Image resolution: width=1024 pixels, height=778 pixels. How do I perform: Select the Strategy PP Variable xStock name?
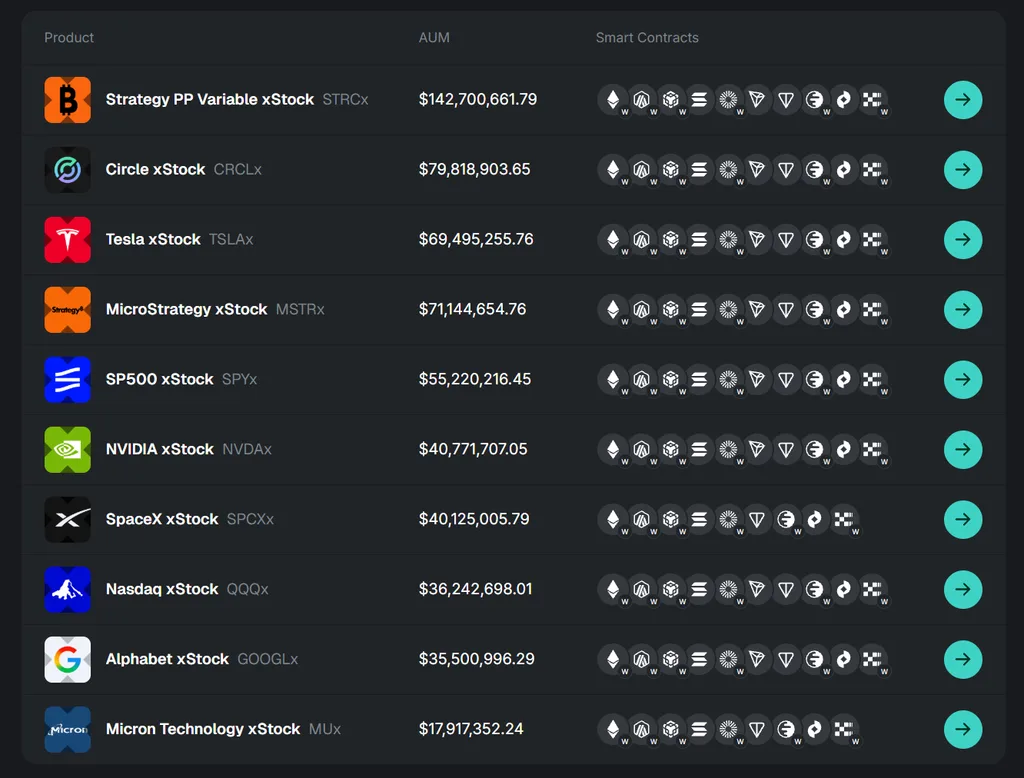(x=210, y=99)
